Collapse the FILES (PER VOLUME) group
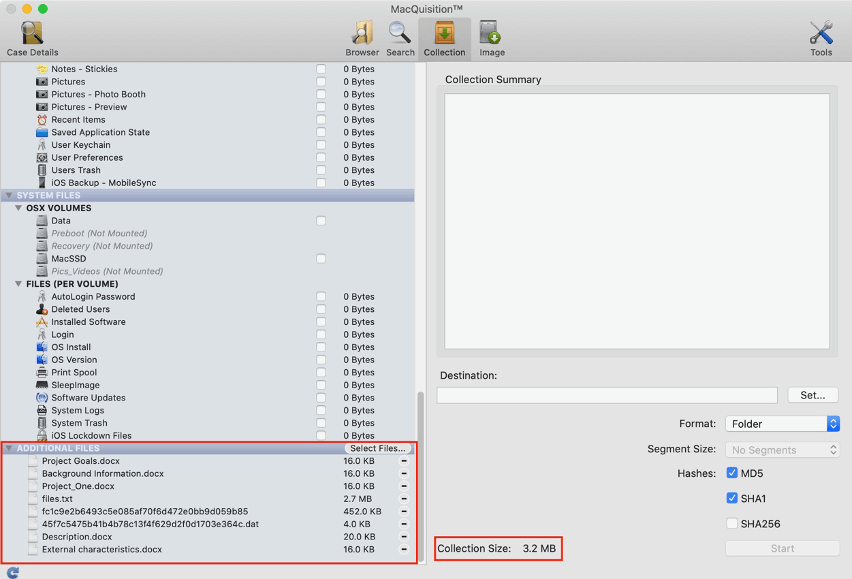The height and width of the screenshot is (579, 852). [18, 284]
